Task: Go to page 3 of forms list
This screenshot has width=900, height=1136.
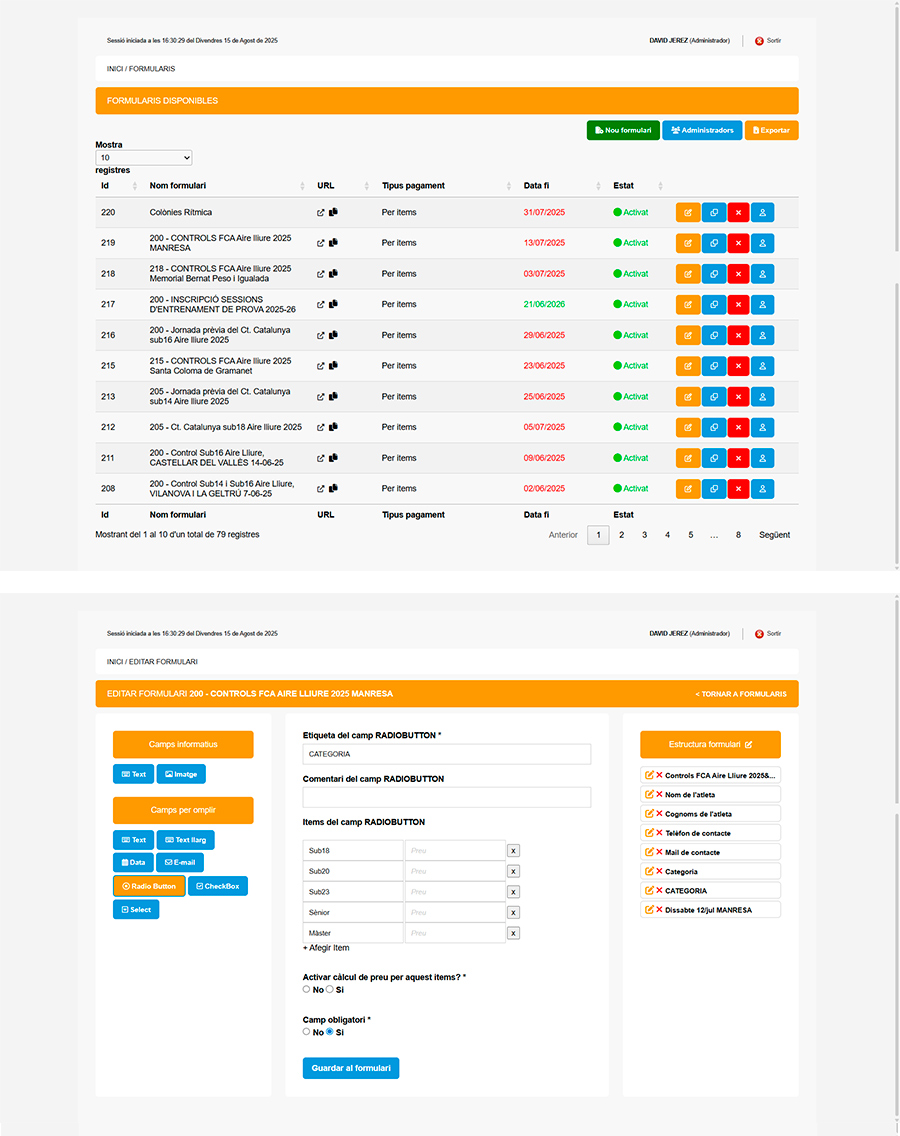Action: click(x=644, y=535)
